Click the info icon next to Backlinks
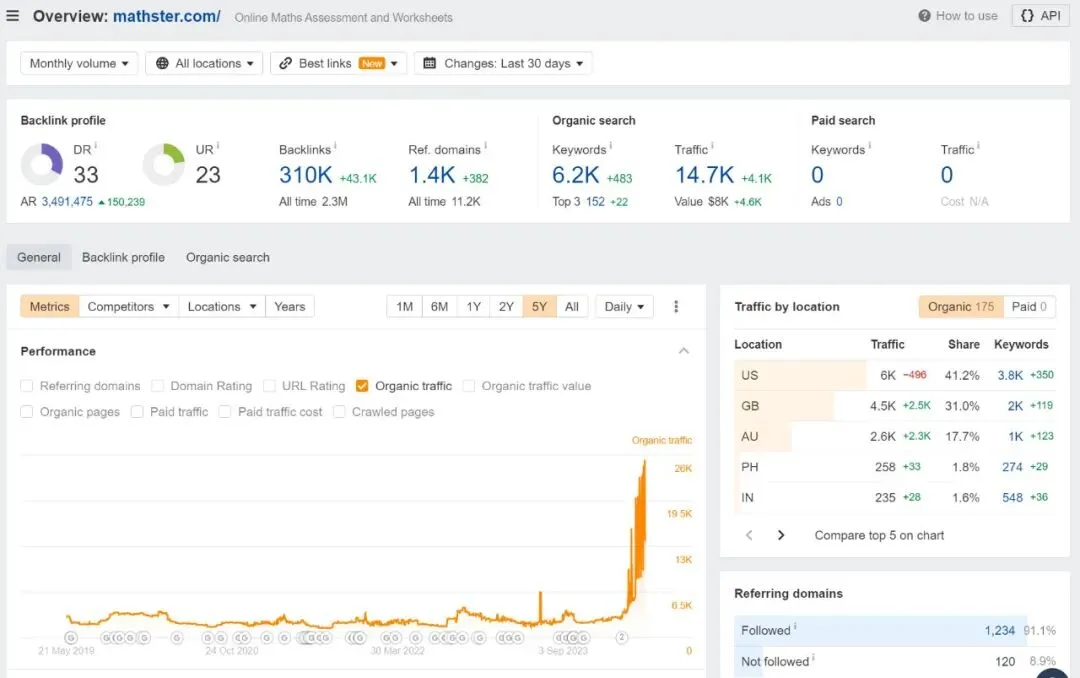1080x678 pixels. [x=335, y=145]
